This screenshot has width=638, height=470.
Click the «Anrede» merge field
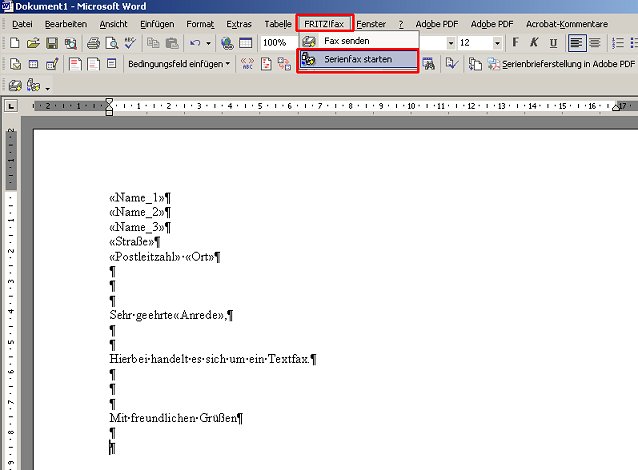pyautogui.click(x=199, y=315)
